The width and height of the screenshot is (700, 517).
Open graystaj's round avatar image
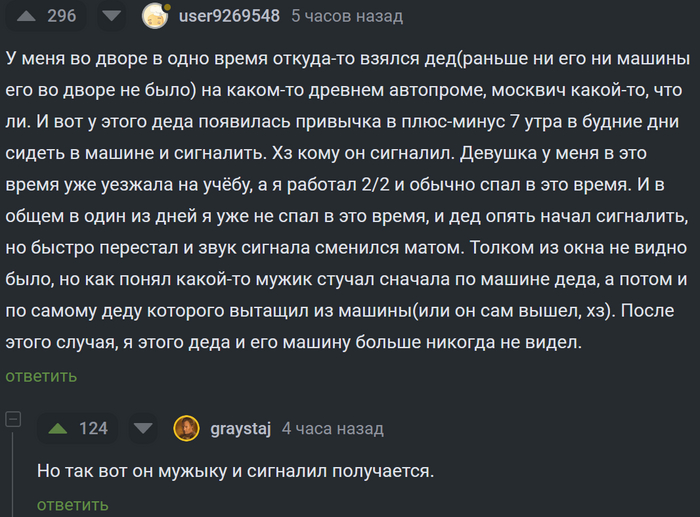186,428
